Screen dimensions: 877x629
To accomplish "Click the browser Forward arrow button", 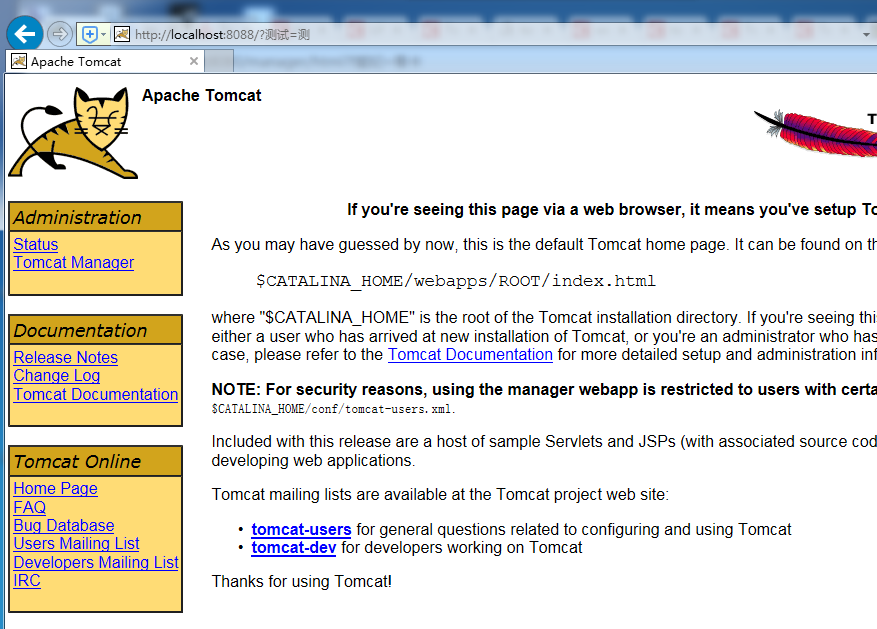I will [60, 34].
